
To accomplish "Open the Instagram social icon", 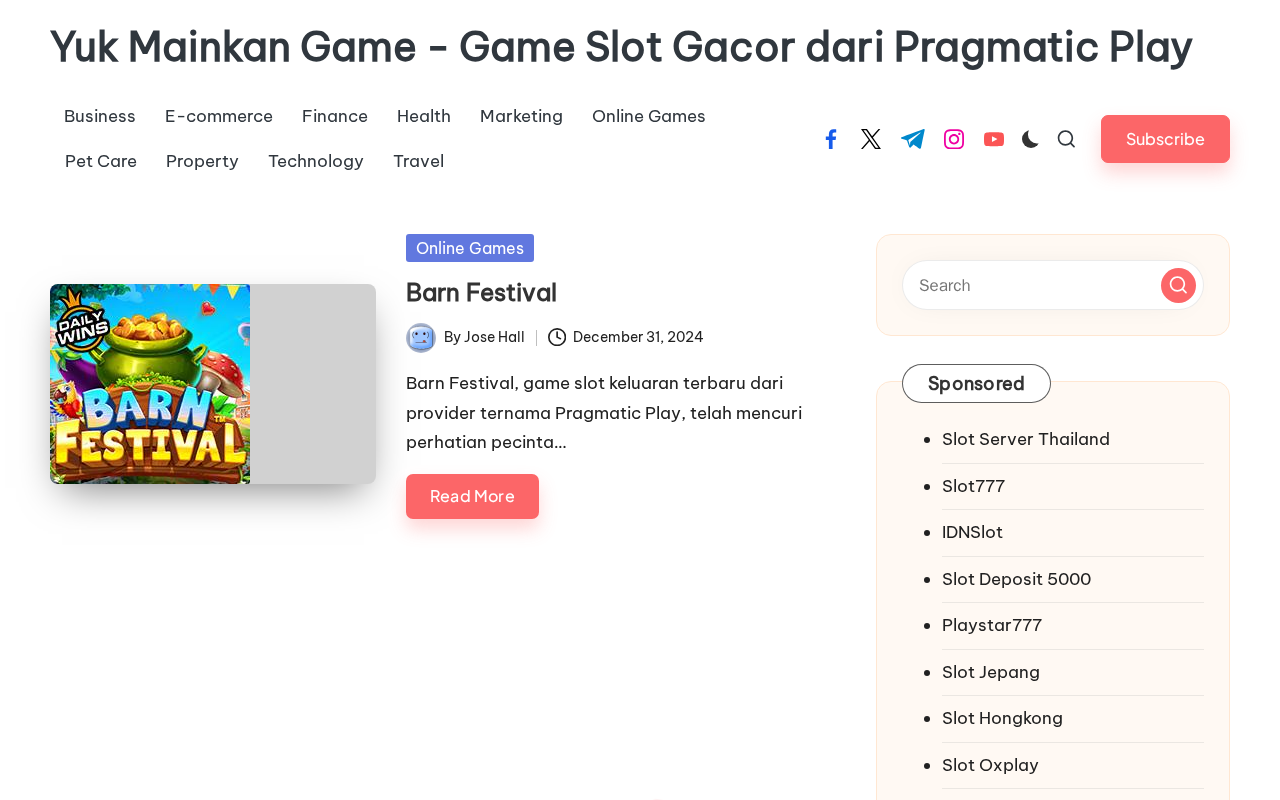I will [x=954, y=139].
